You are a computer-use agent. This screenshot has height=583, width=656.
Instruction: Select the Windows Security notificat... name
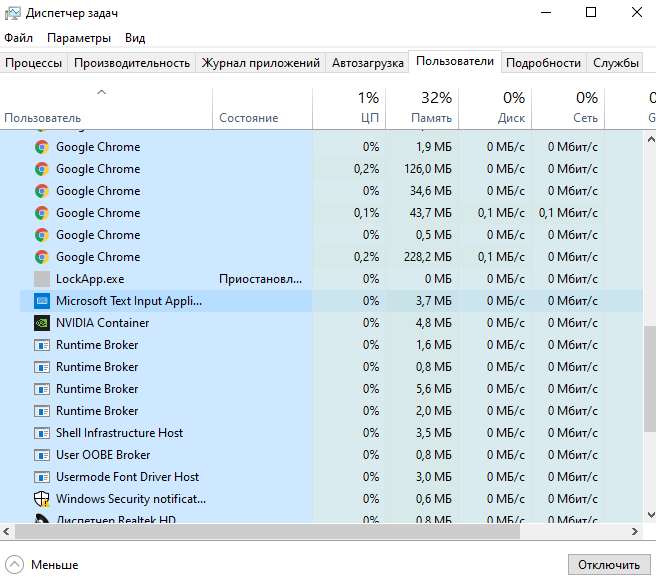(x=131, y=499)
